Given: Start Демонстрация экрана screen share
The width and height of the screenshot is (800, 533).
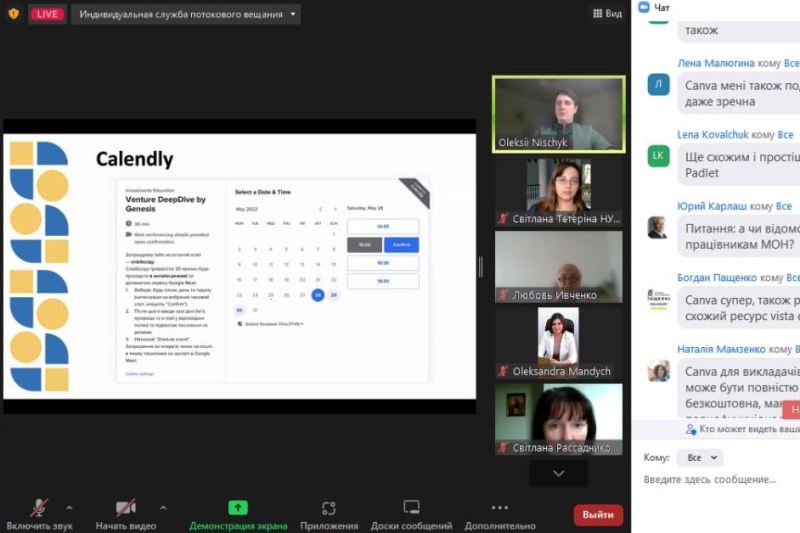Looking at the screenshot, I should click(238, 514).
